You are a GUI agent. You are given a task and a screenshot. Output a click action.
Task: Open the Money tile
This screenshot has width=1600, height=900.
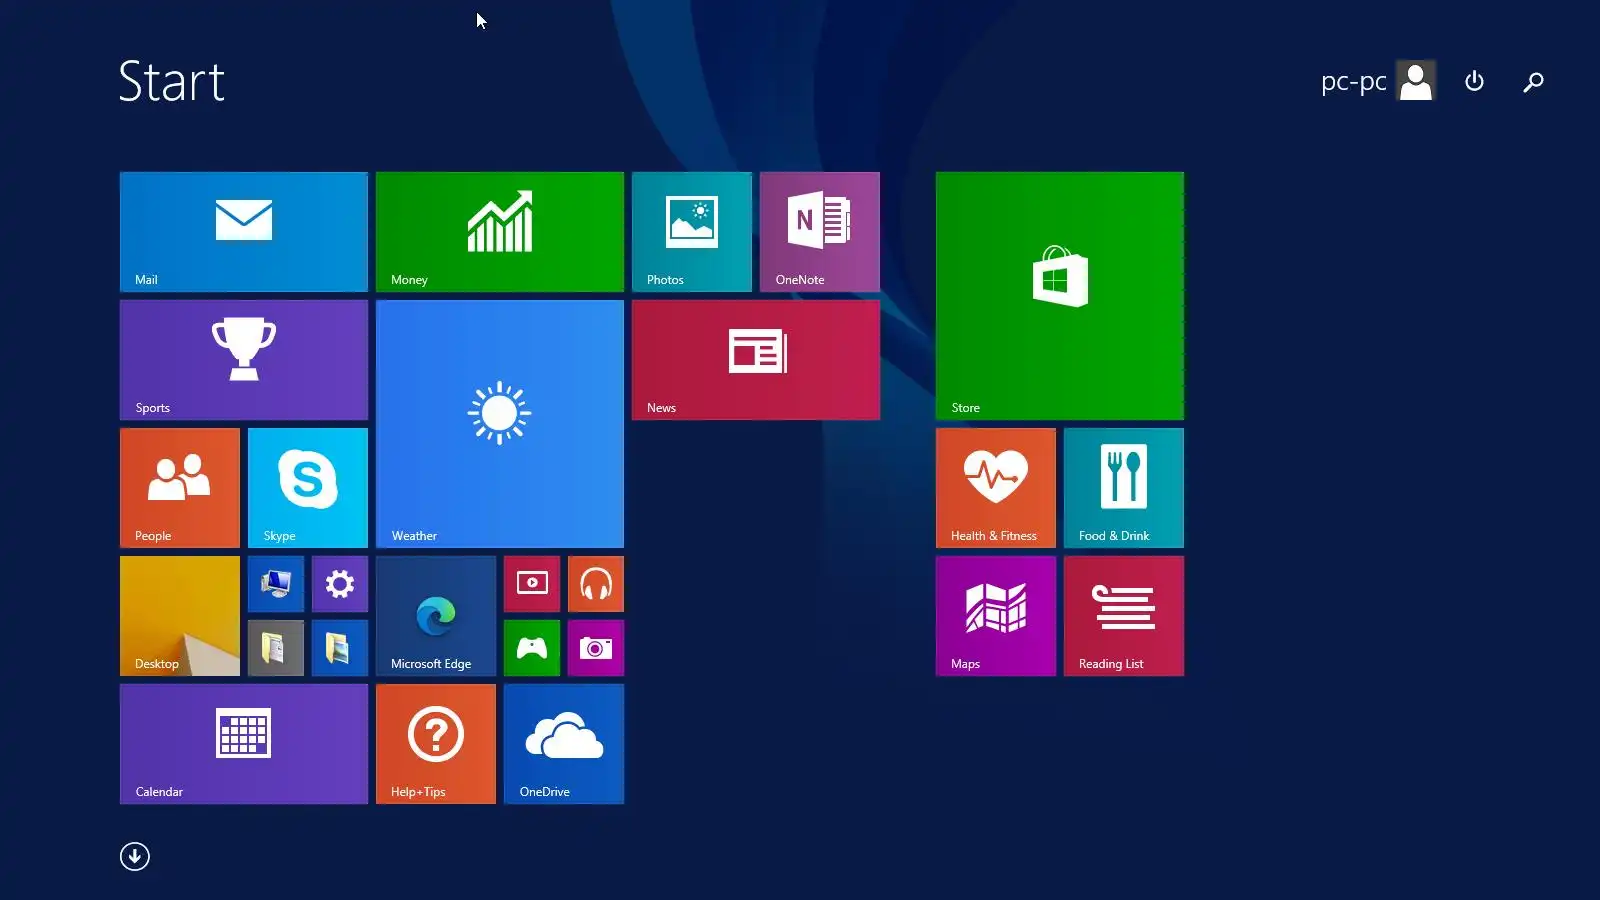pyautogui.click(x=500, y=232)
